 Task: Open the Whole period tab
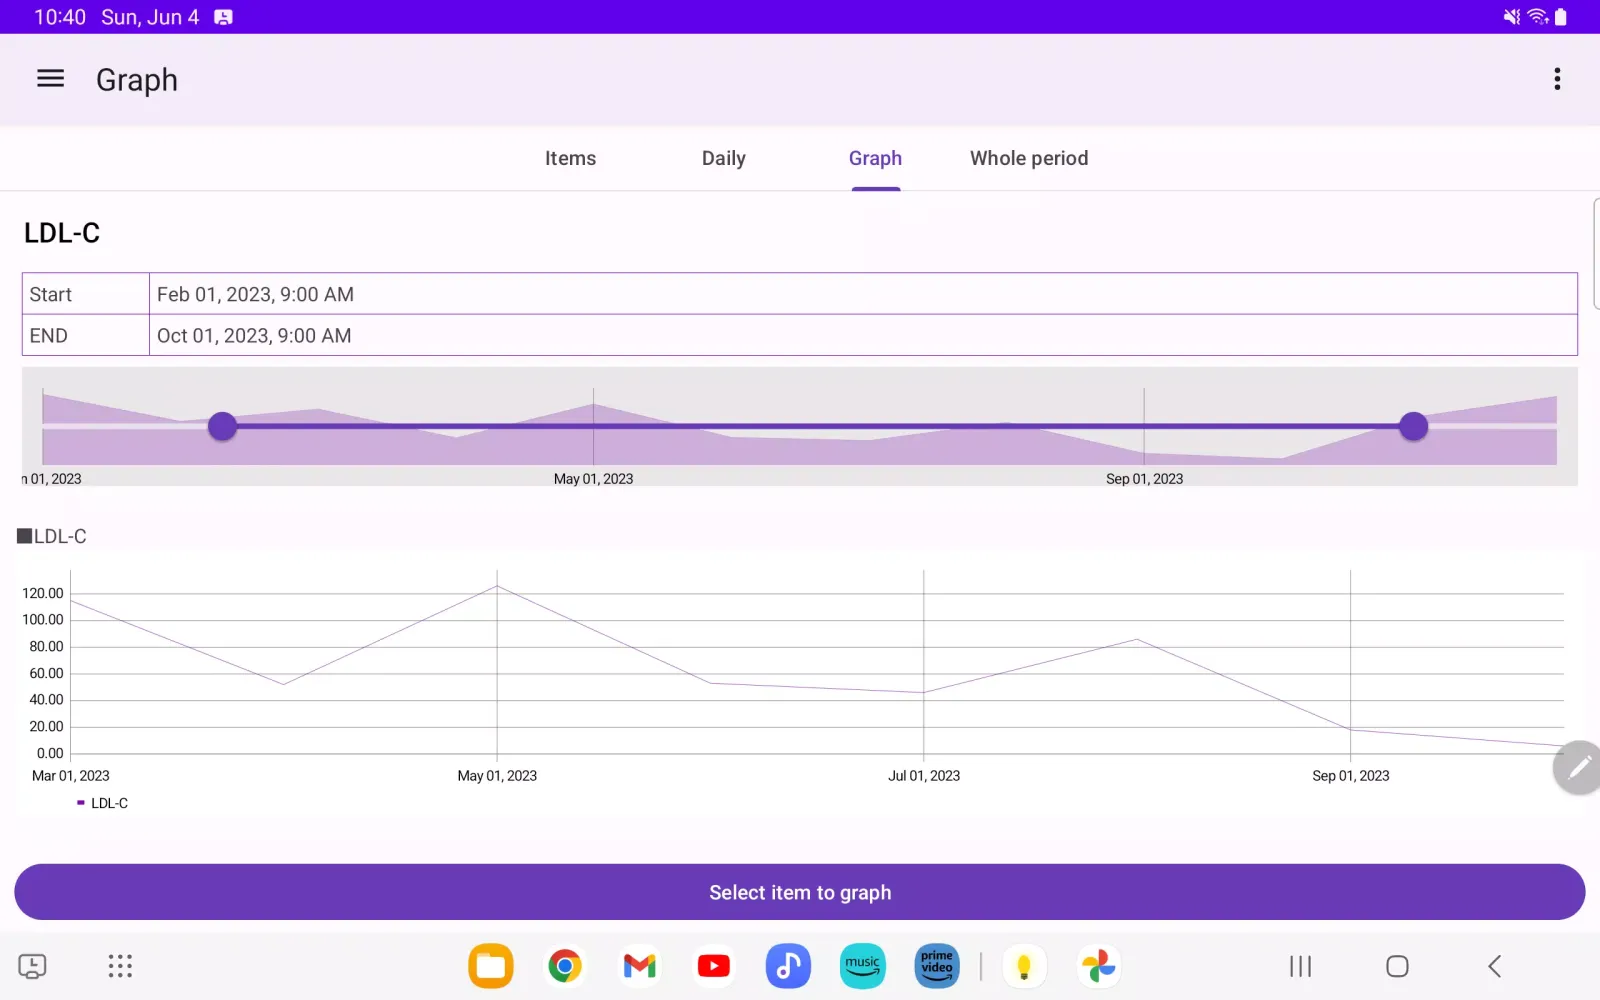(x=1028, y=158)
